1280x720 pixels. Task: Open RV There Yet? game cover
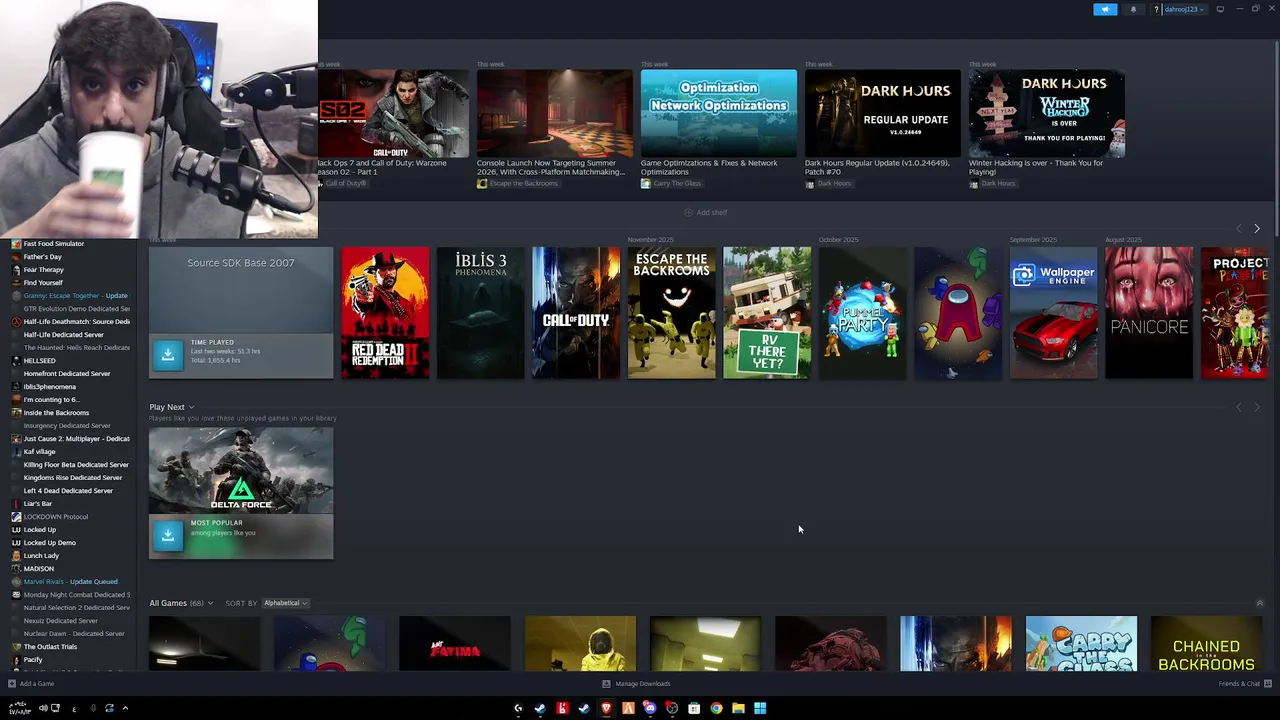point(767,313)
